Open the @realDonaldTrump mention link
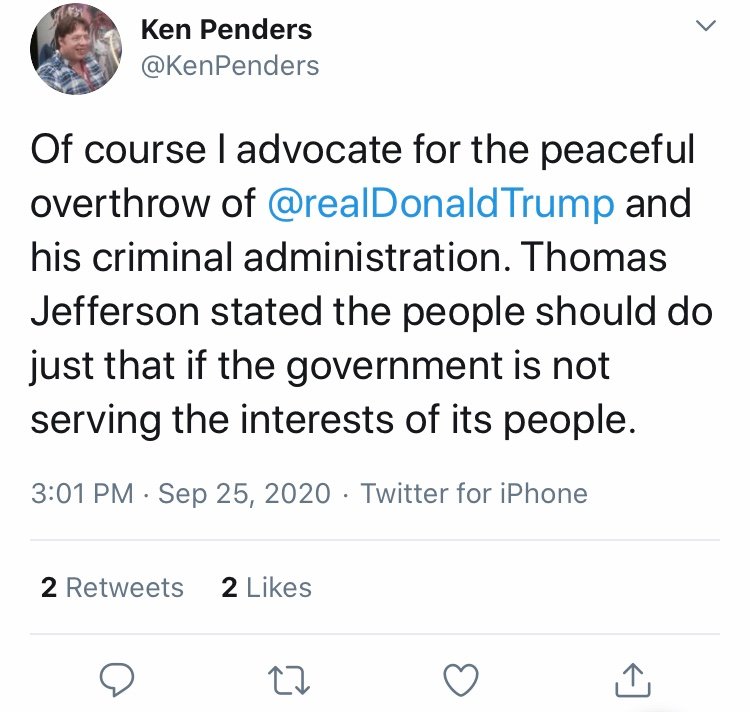This screenshot has width=750, height=712. click(x=441, y=204)
